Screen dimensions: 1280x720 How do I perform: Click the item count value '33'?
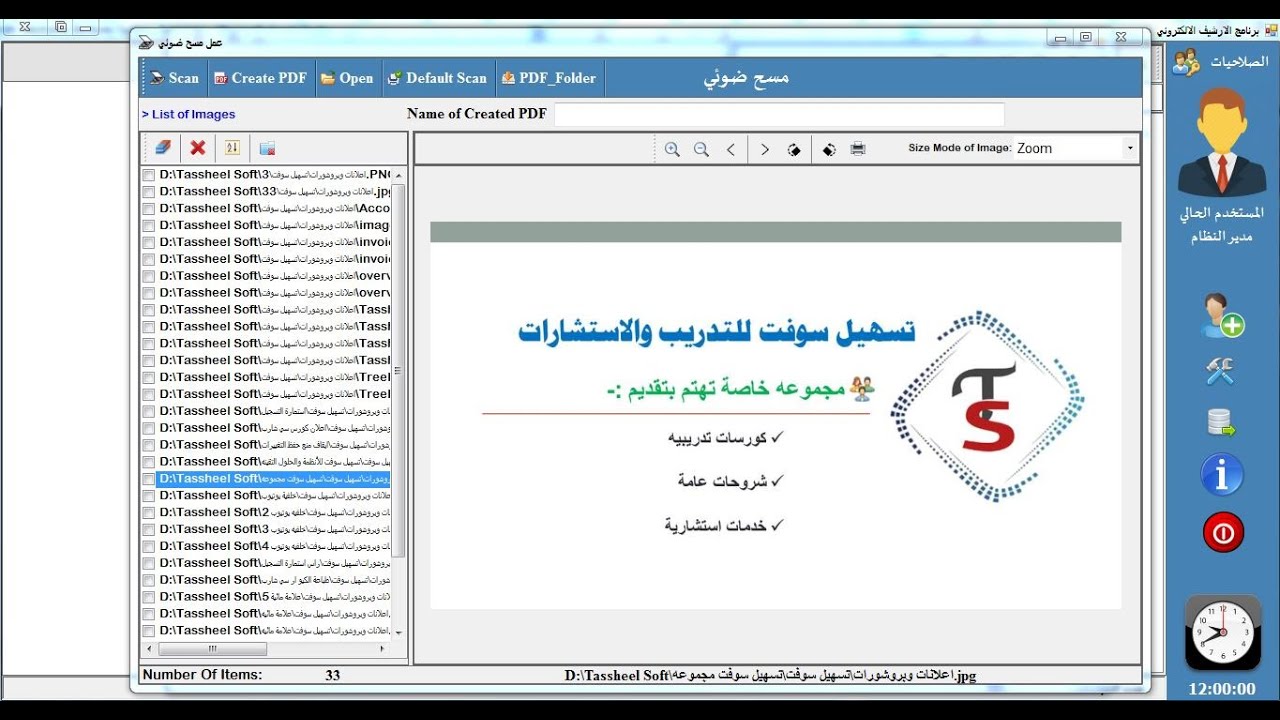[x=333, y=675]
